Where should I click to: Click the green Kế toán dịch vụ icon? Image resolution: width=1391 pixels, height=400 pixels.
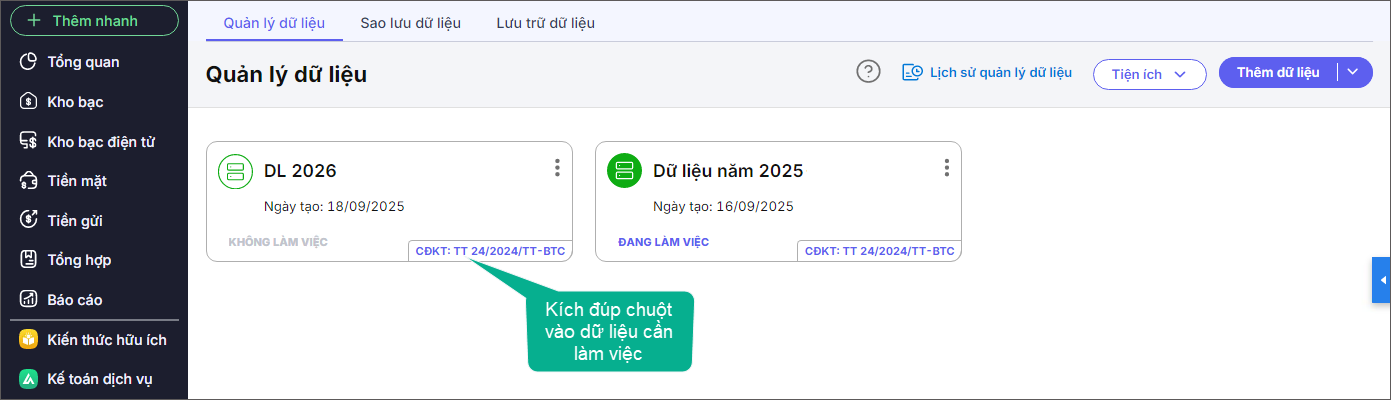[x=29, y=380]
